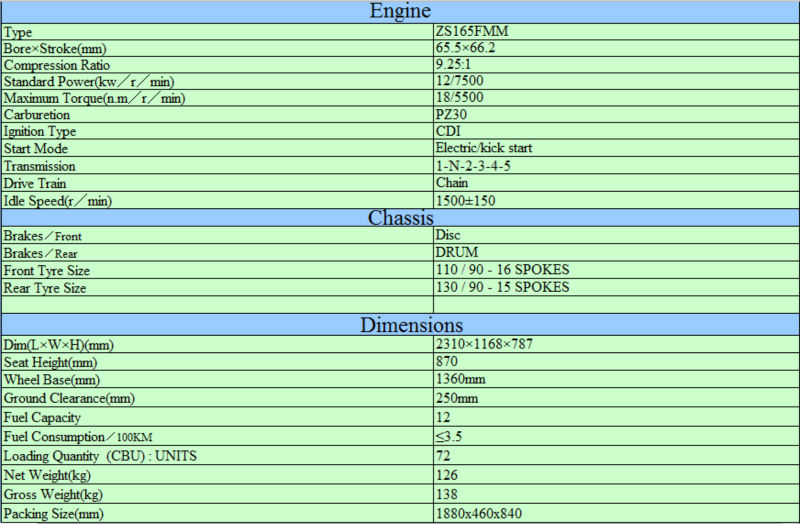Click the Disc value
The width and height of the screenshot is (800, 524).
coord(448,235)
